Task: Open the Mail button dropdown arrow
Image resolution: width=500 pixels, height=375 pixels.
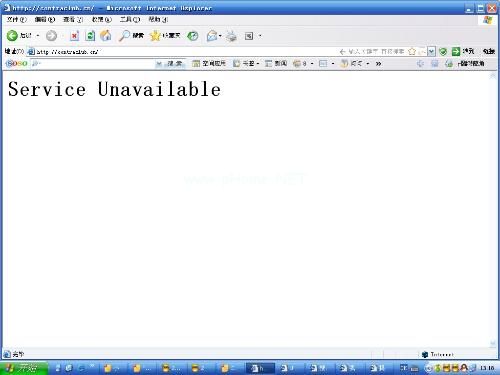Action: pyautogui.click(x=220, y=36)
